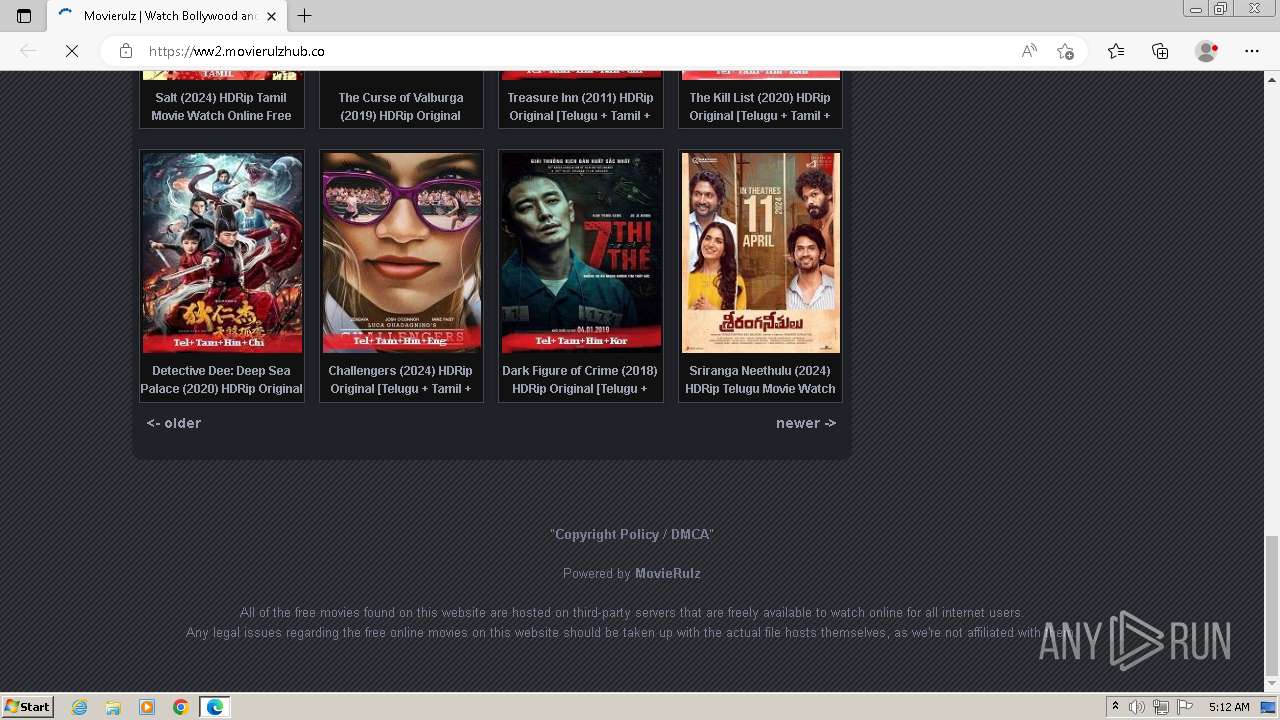Open Settings and more menu
The image size is (1280, 720).
coord(1252,51)
